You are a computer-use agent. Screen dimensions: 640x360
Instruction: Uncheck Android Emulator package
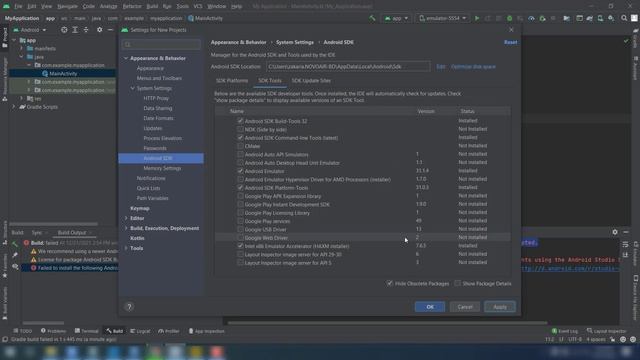240,171
